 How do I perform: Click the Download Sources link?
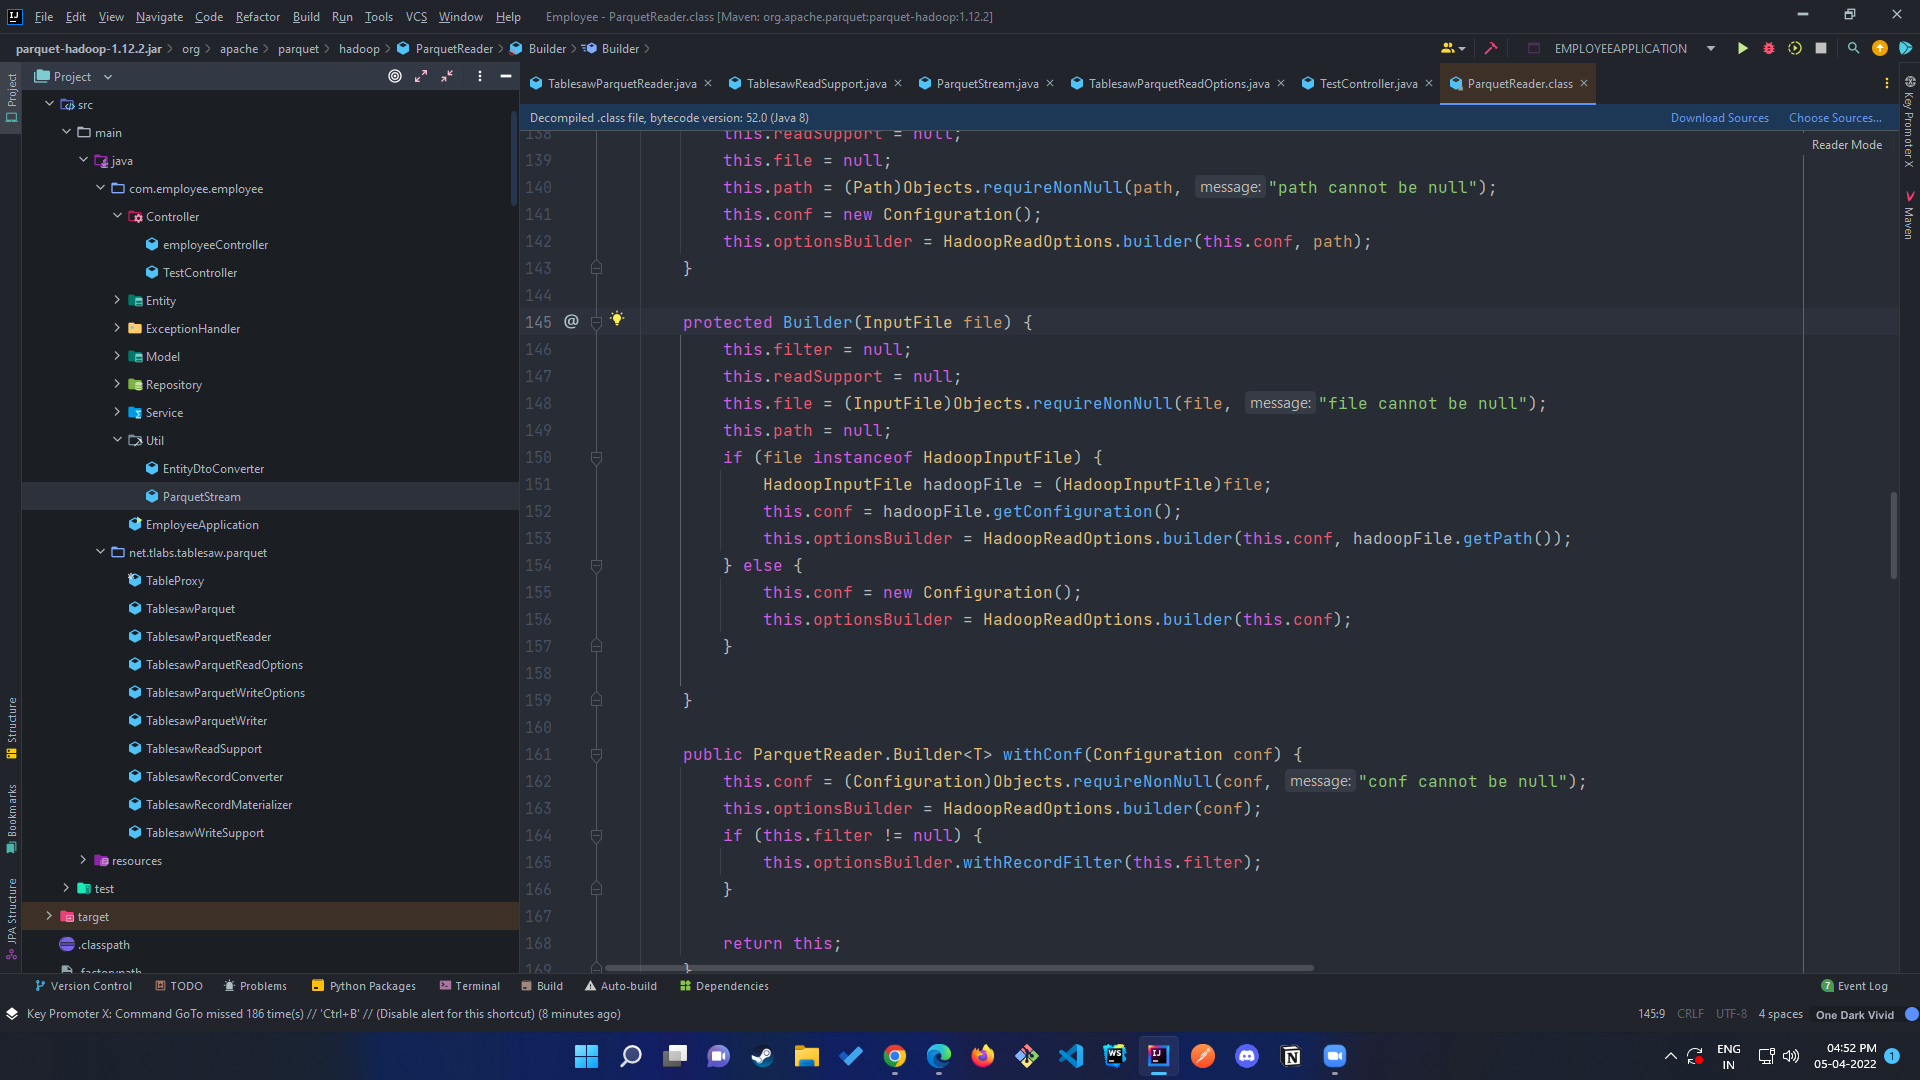pos(1719,117)
